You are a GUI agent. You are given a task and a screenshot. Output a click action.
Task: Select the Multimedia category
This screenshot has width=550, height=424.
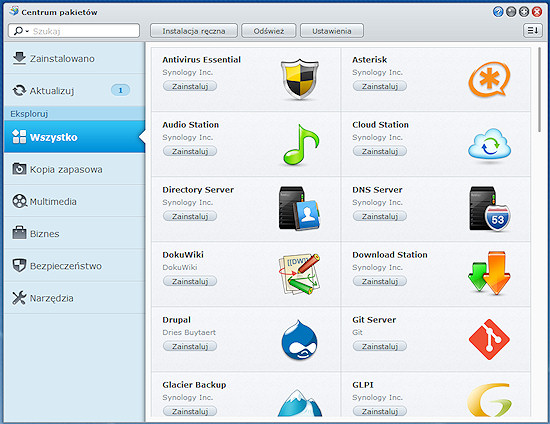(74, 202)
